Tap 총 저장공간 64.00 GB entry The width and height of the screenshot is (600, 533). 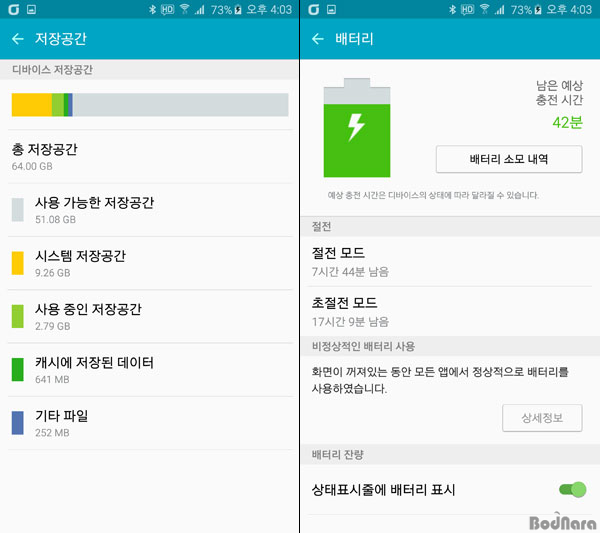click(150, 156)
